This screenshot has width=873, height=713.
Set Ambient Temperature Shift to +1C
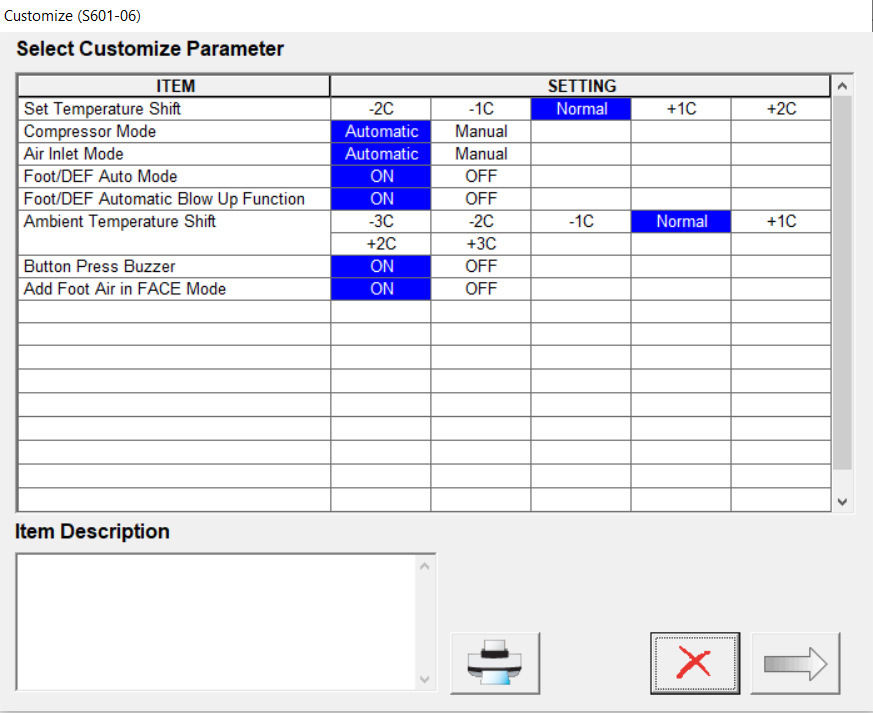coord(781,222)
